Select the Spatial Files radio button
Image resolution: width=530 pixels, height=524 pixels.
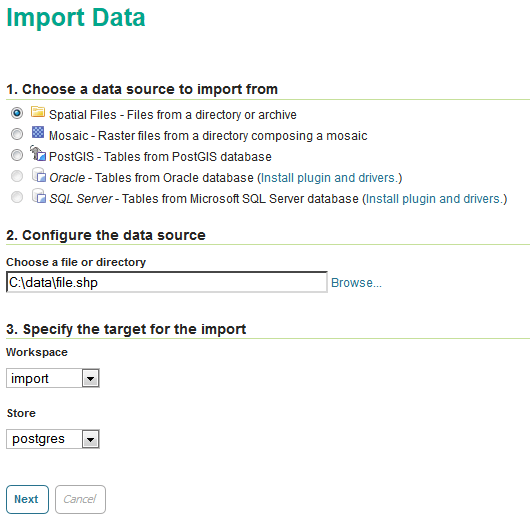tap(17, 113)
